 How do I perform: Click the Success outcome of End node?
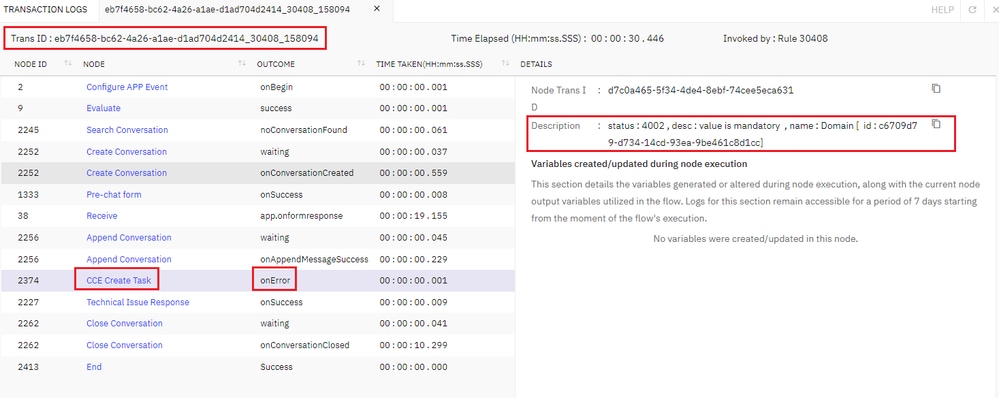tap(277, 367)
